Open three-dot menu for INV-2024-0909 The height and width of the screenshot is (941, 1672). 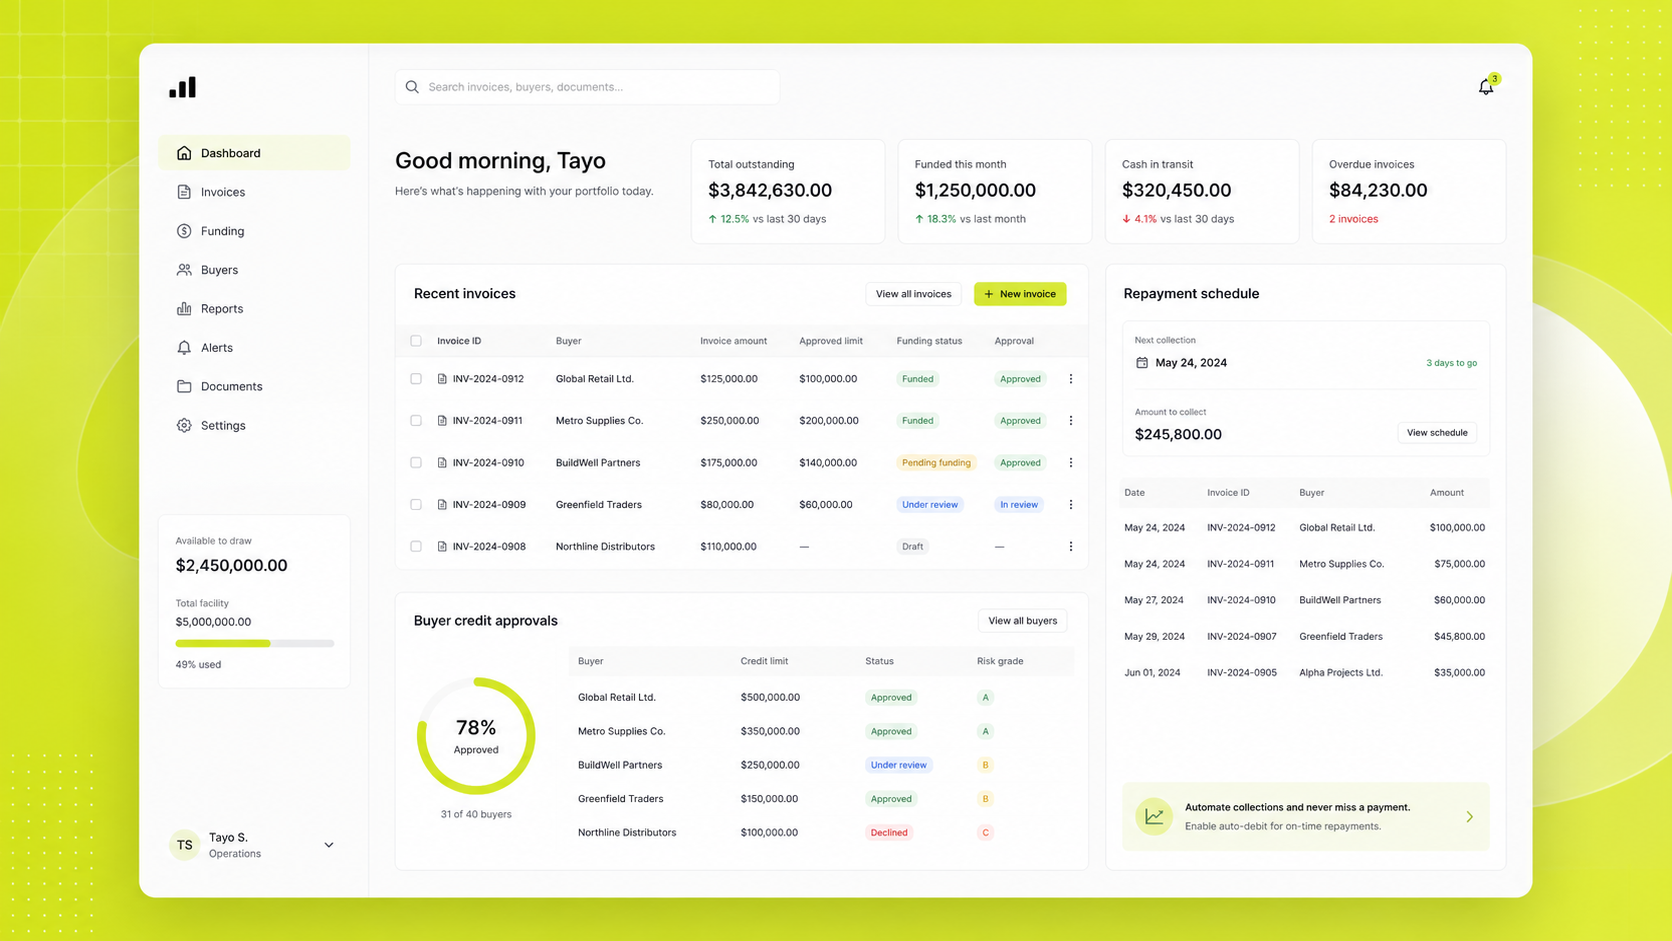1071,505
